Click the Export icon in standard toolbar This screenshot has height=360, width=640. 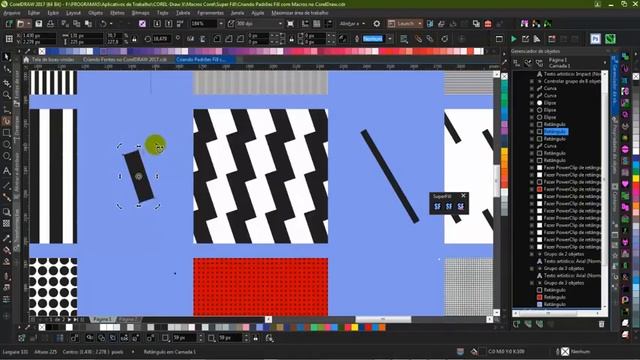pyautogui.click(x=169, y=24)
